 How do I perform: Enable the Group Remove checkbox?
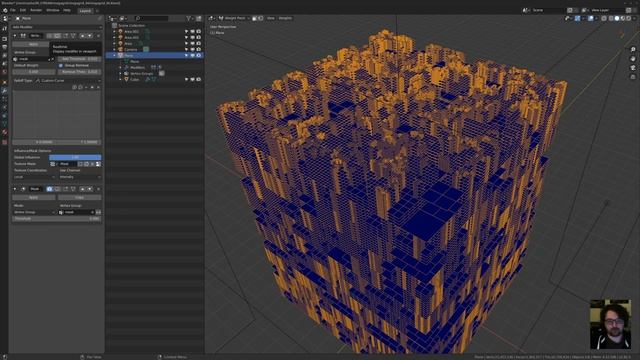click(61, 65)
